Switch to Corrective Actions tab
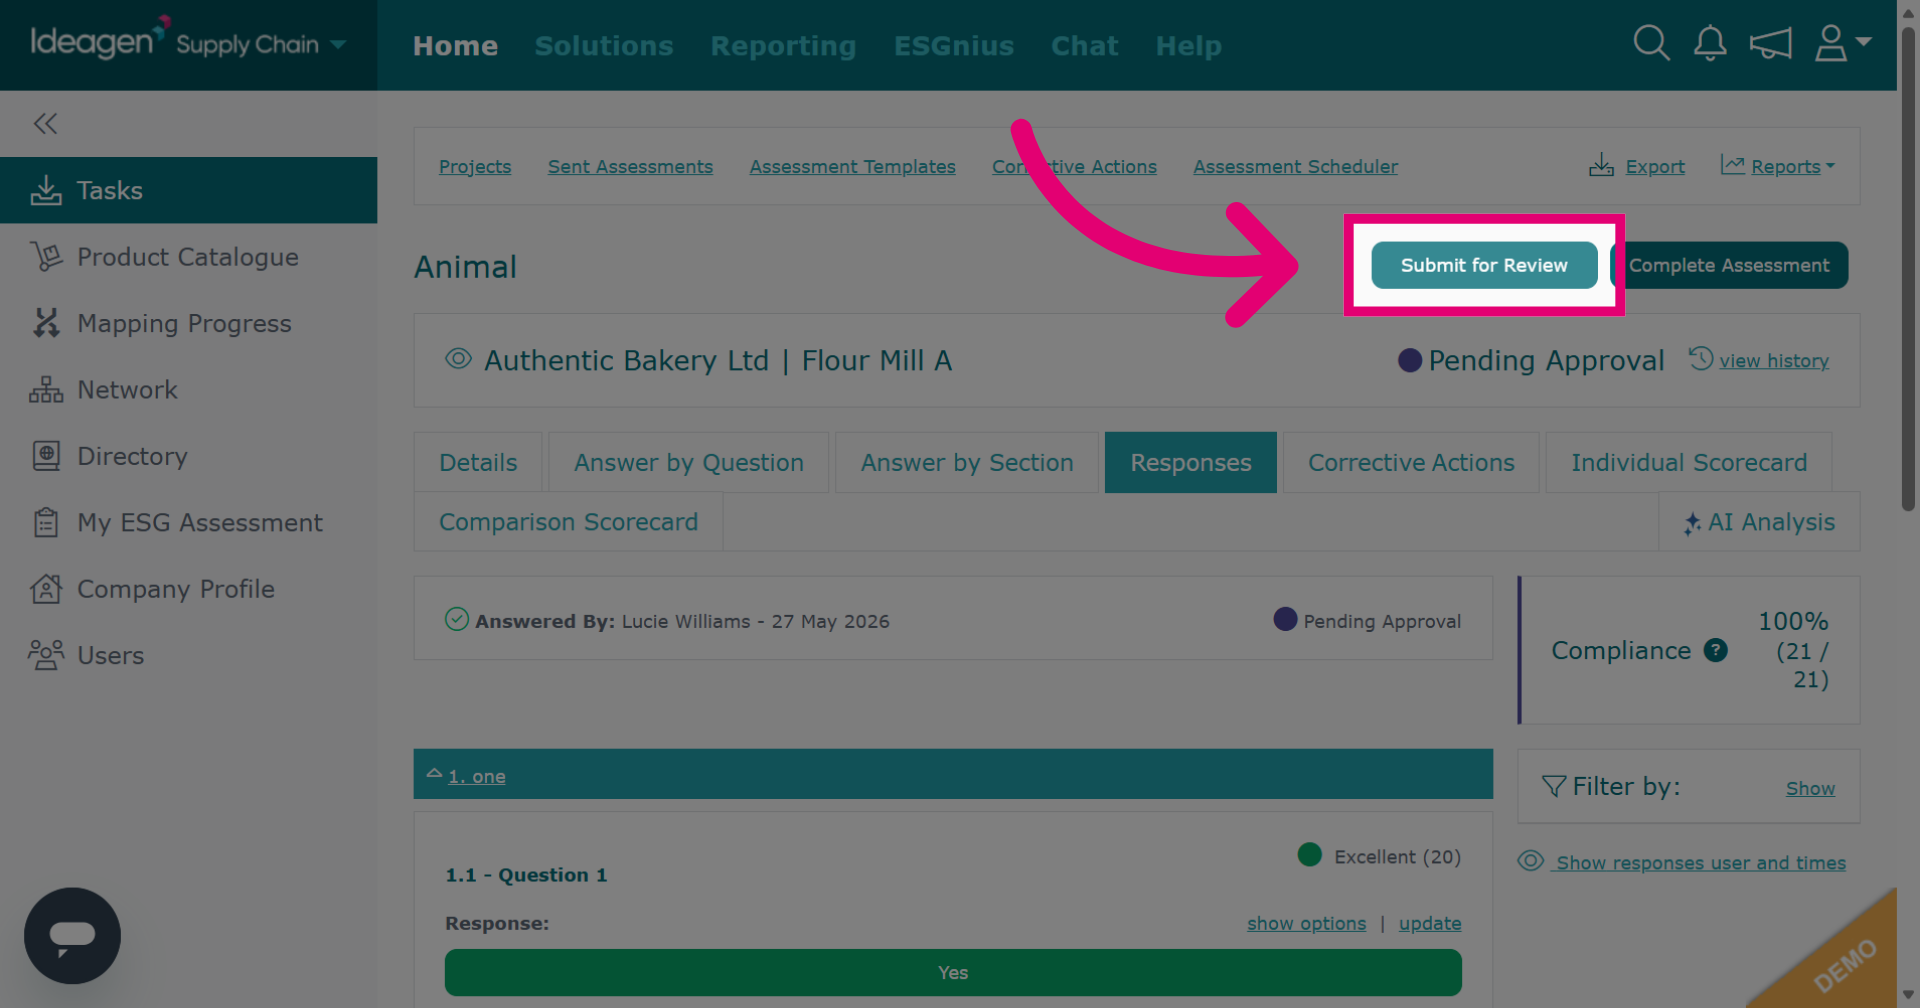This screenshot has height=1008, width=1920. [1411, 463]
